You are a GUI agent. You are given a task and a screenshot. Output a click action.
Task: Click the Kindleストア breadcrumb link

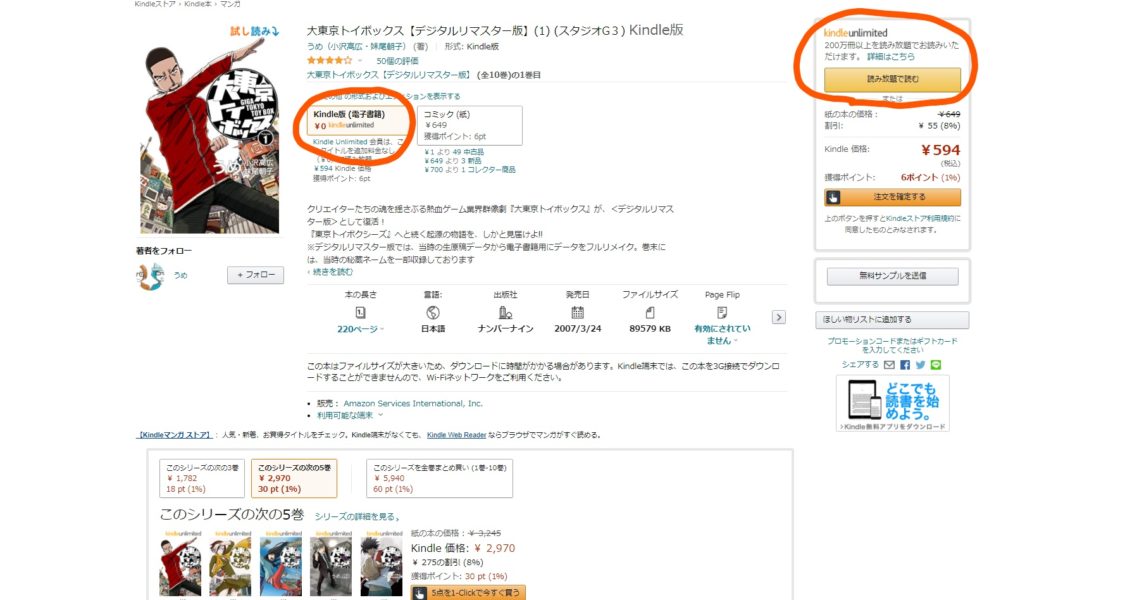(155, 4)
